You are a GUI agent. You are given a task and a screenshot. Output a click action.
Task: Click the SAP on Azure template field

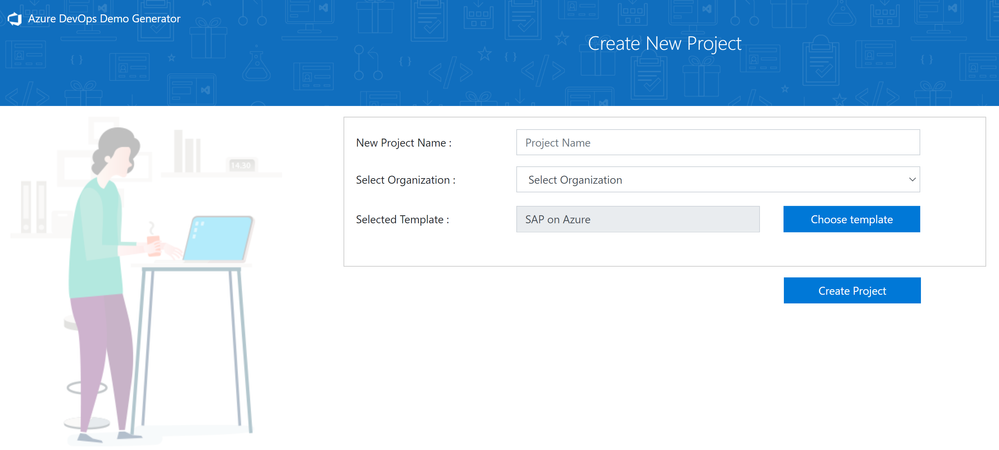tap(638, 219)
